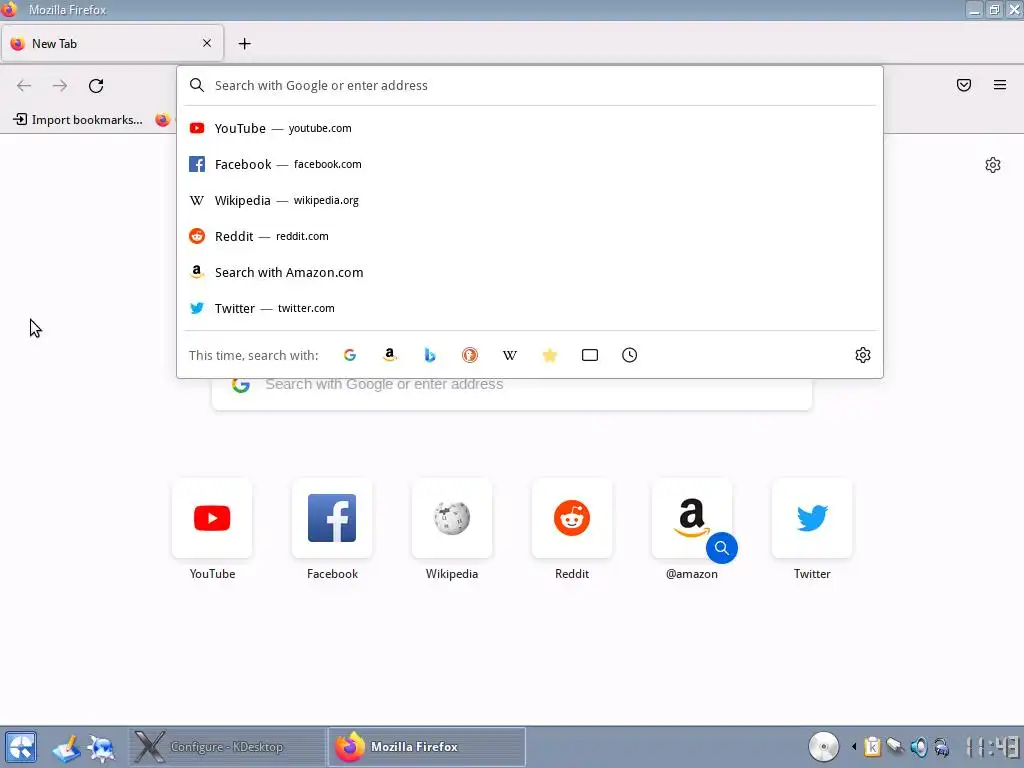Open a new tab with plus button

(244, 44)
